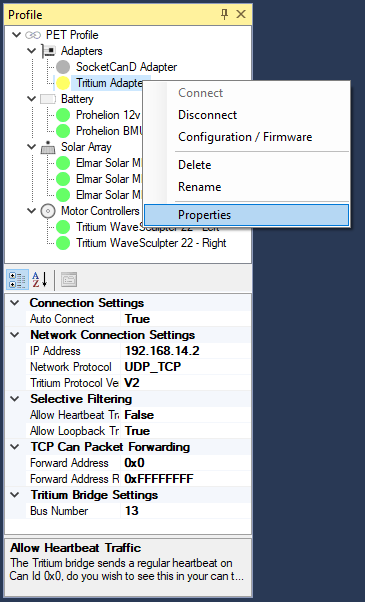Screen dimensions: 365x602
Task: Collapse the Selective Filtering category
Action: coord(15,399)
